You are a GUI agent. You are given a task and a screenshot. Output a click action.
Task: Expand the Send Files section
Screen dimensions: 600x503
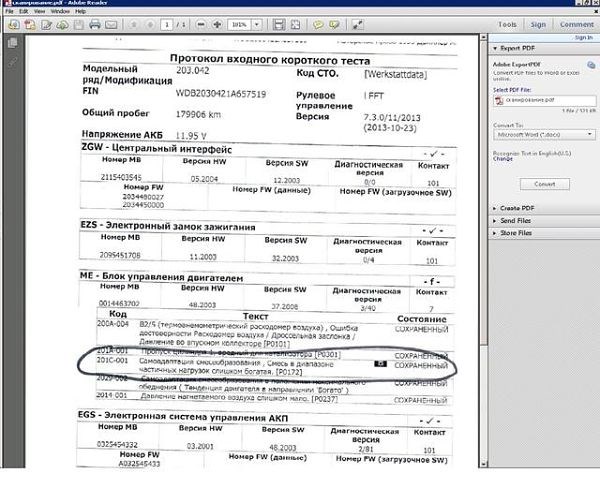pos(516,220)
